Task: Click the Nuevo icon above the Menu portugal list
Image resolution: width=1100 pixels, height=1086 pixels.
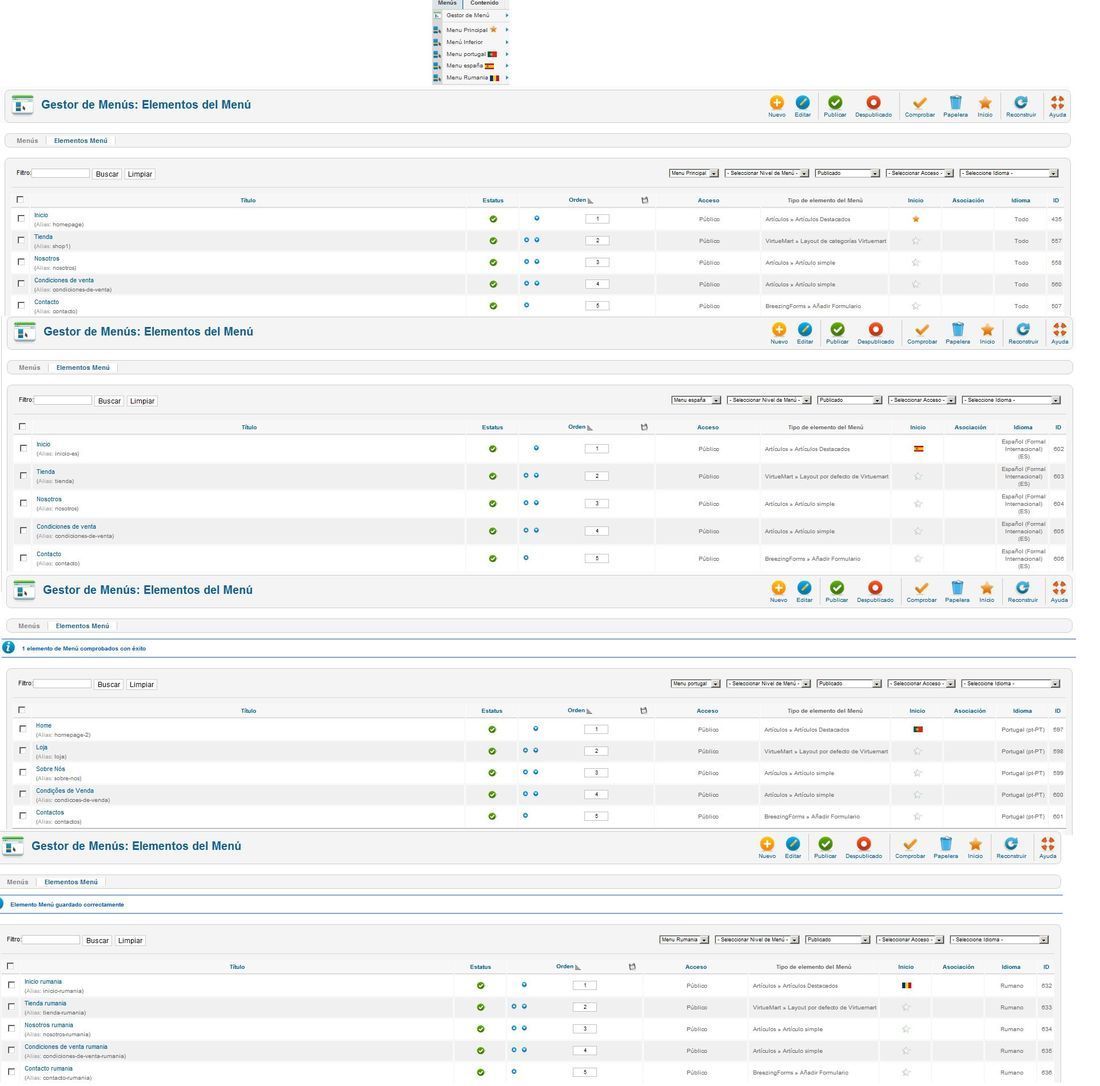Action: pyautogui.click(x=778, y=588)
